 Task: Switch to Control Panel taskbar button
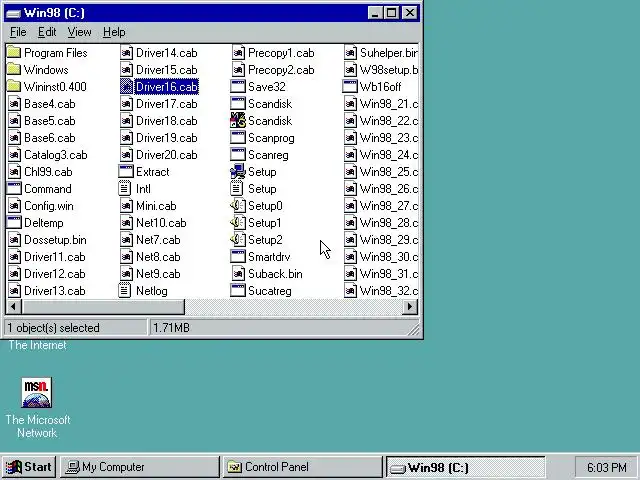pos(302,467)
